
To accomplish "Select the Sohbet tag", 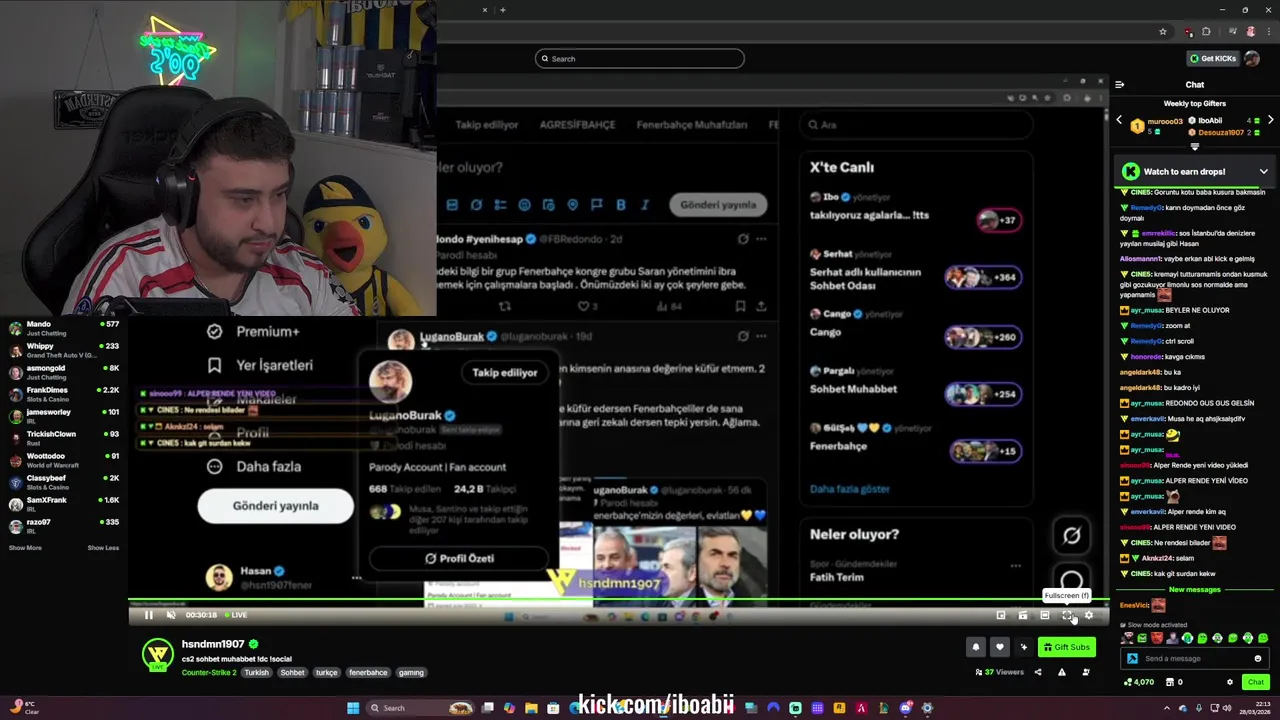I will click(x=292, y=672).
